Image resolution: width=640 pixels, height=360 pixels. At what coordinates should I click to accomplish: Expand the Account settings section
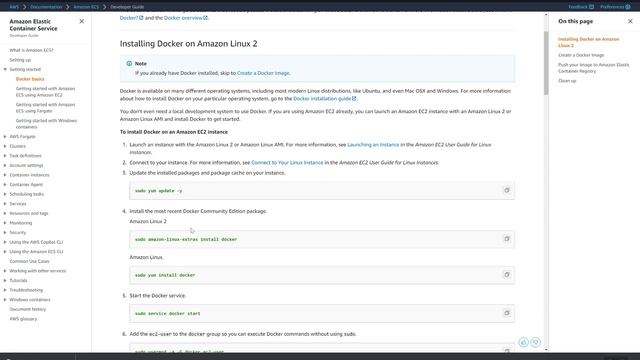(x=5, y=165)
